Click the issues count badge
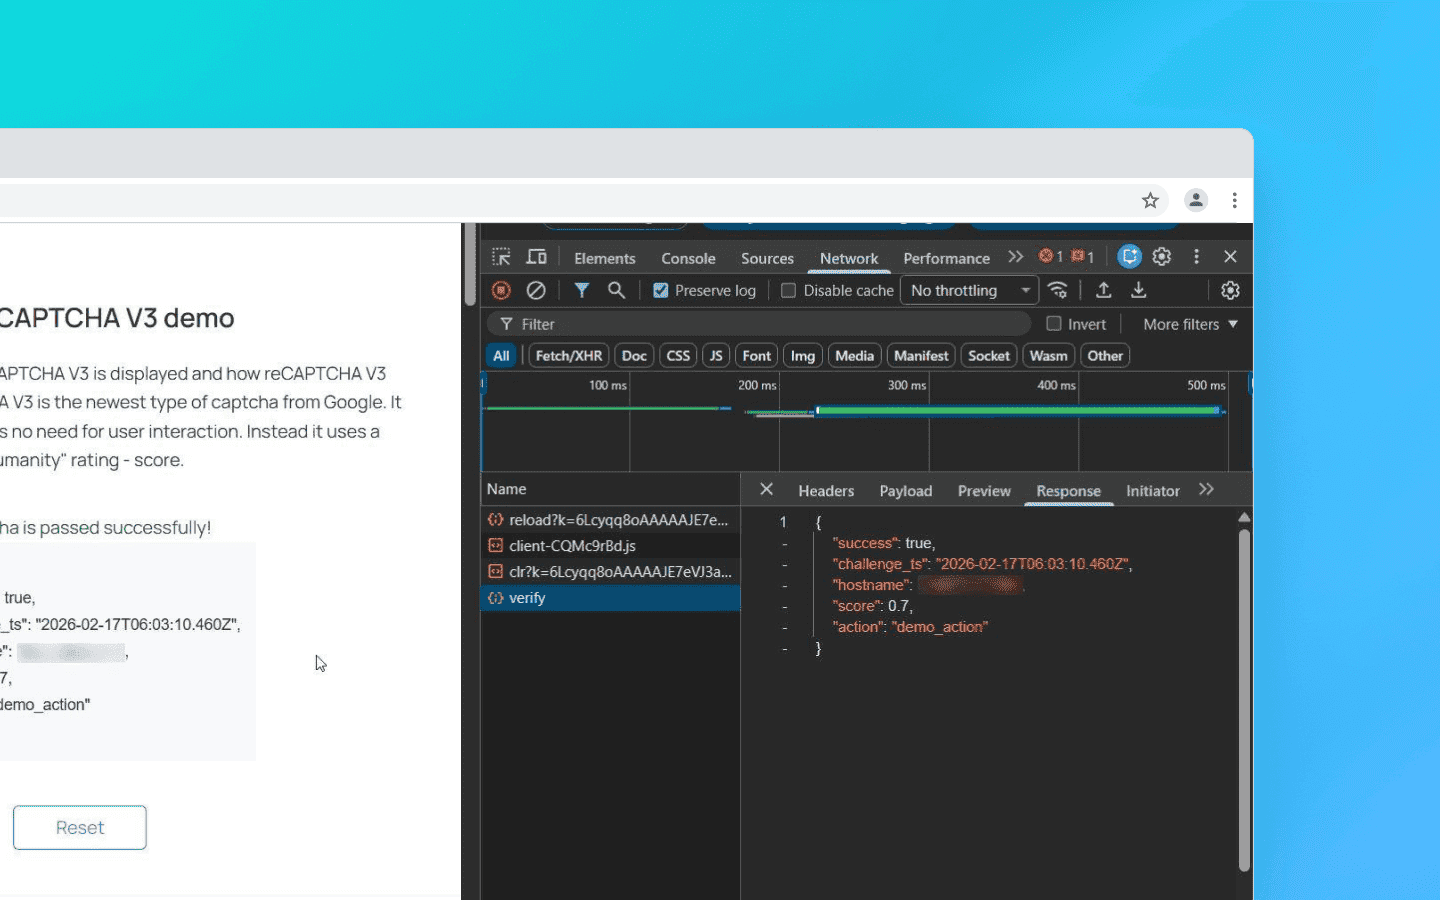 click(x=1083, y=257)
